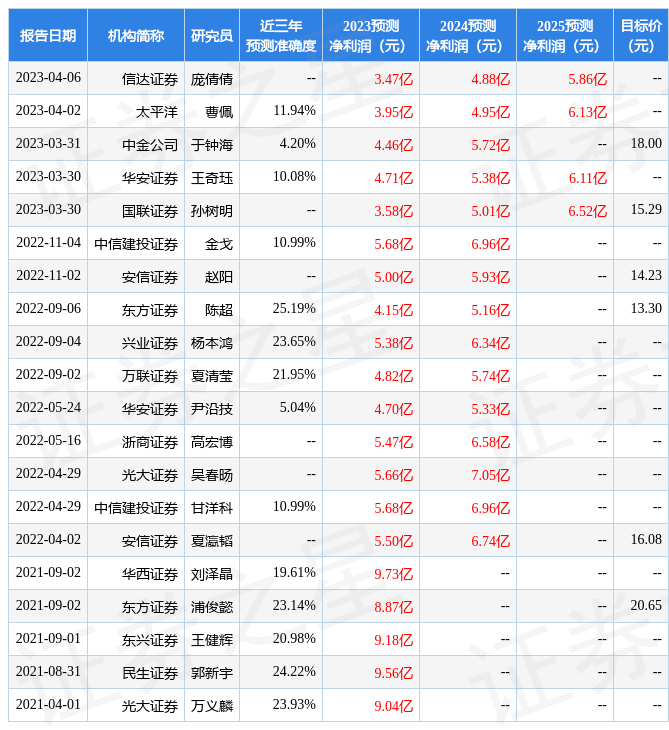Select researcher 于钟海 in the table
This screenshot has width=669, height=730.
click(x=212, y=144)
